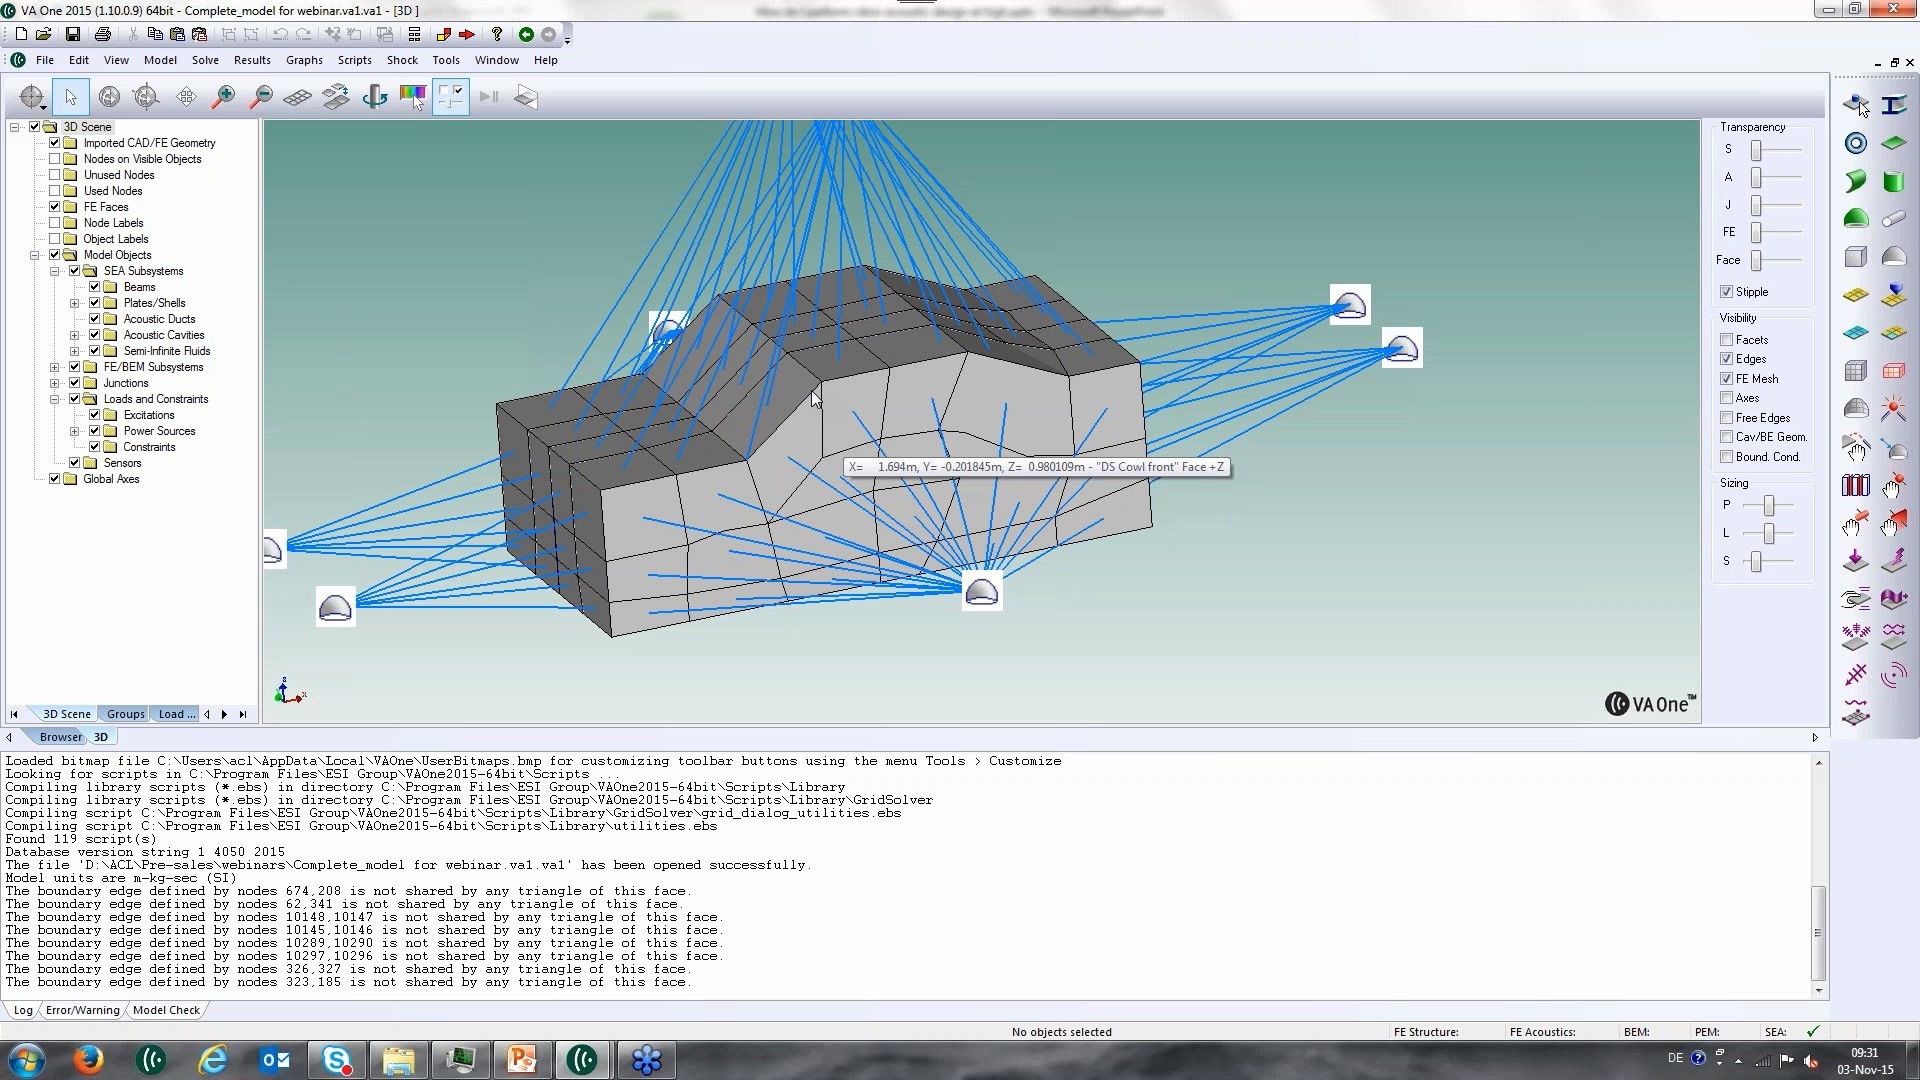Toggle Imported CAD/FE Geometry checkbox
Screen dimensions: 1920x1080
pos(55,143)
